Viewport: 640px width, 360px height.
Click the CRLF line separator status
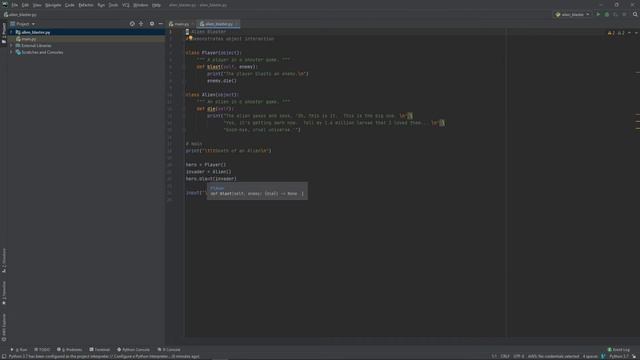click(505, 356)
